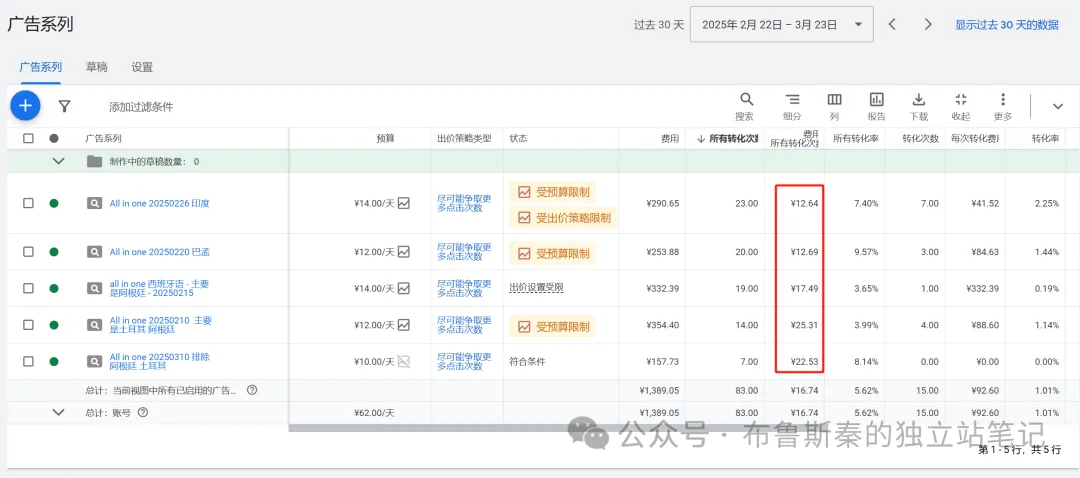Check the All in one 20250310 row
The width and height of the screenshot is (1080, 478).
28,362
